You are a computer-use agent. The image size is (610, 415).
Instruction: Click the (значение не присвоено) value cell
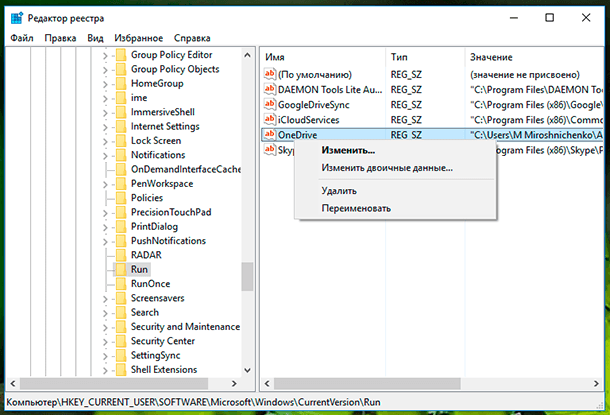point(525,74)
